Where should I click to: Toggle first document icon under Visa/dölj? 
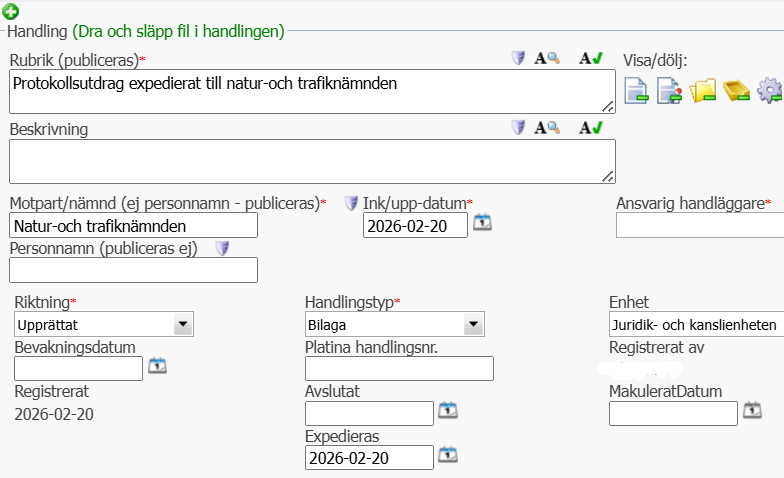(x=637, y=91)
